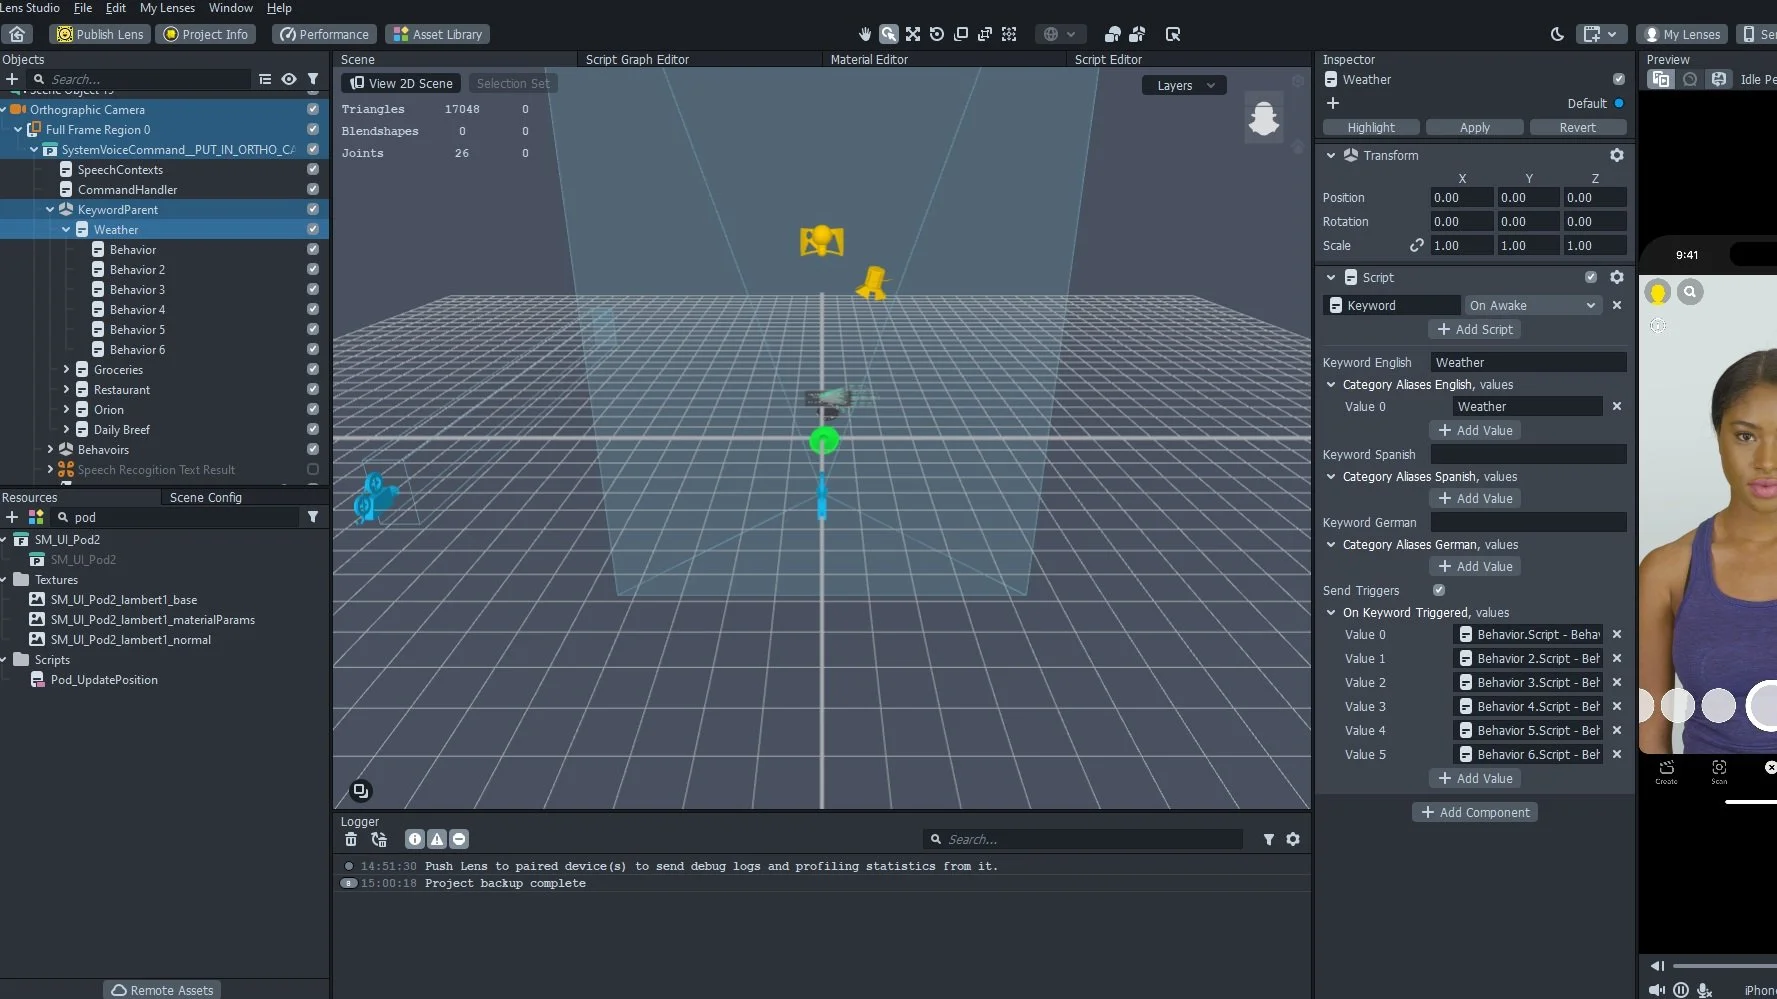This screenshot has width=1777, height=999.
Task: Collapse On Keyword Triggered values section
Action: click(1331, 612)
